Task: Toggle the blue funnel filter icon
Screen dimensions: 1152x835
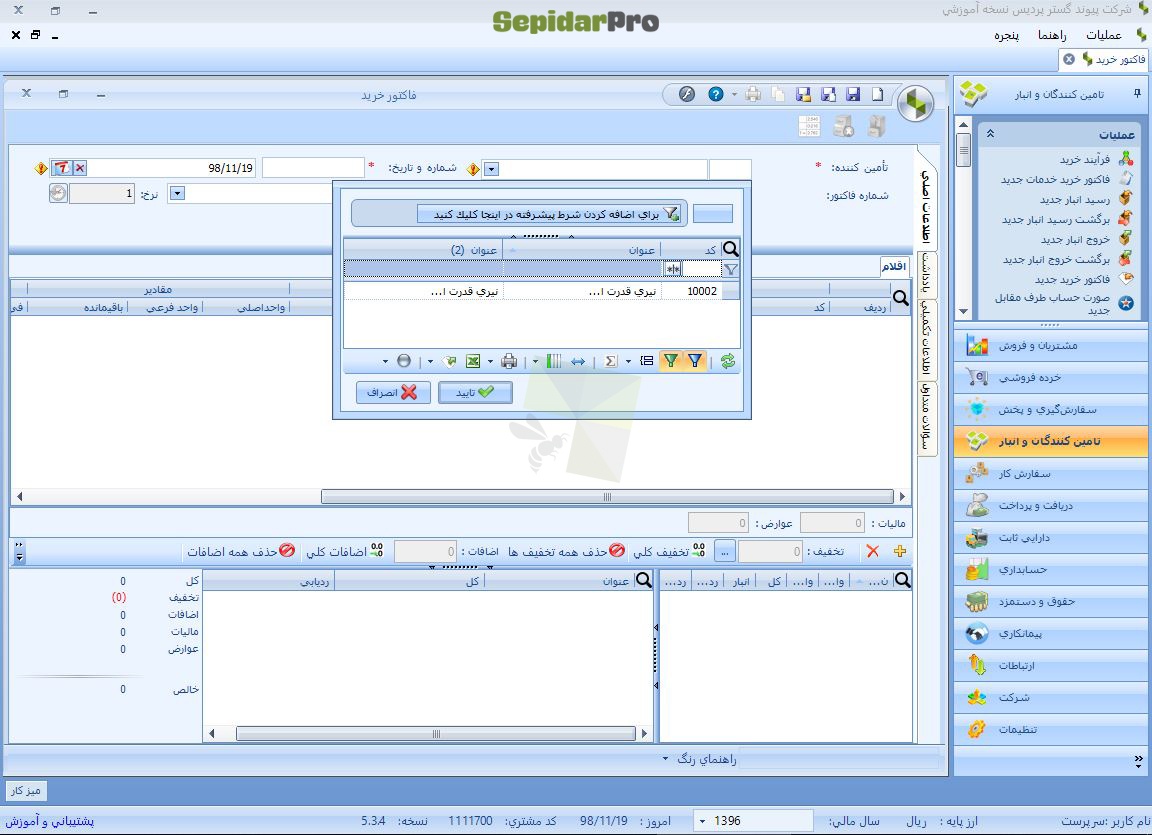Action: coord(695,361)
